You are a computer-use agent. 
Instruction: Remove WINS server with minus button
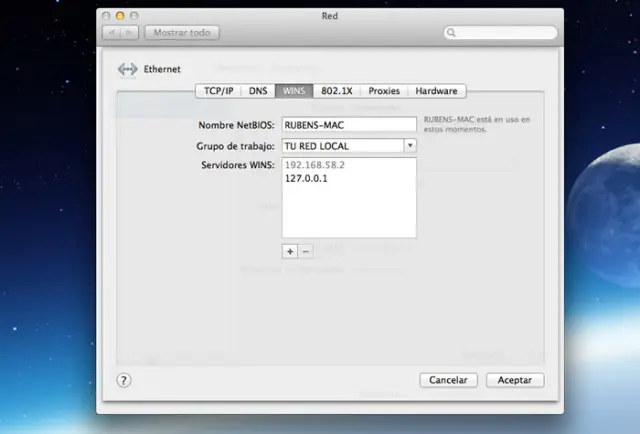click(x=306, y=251)
